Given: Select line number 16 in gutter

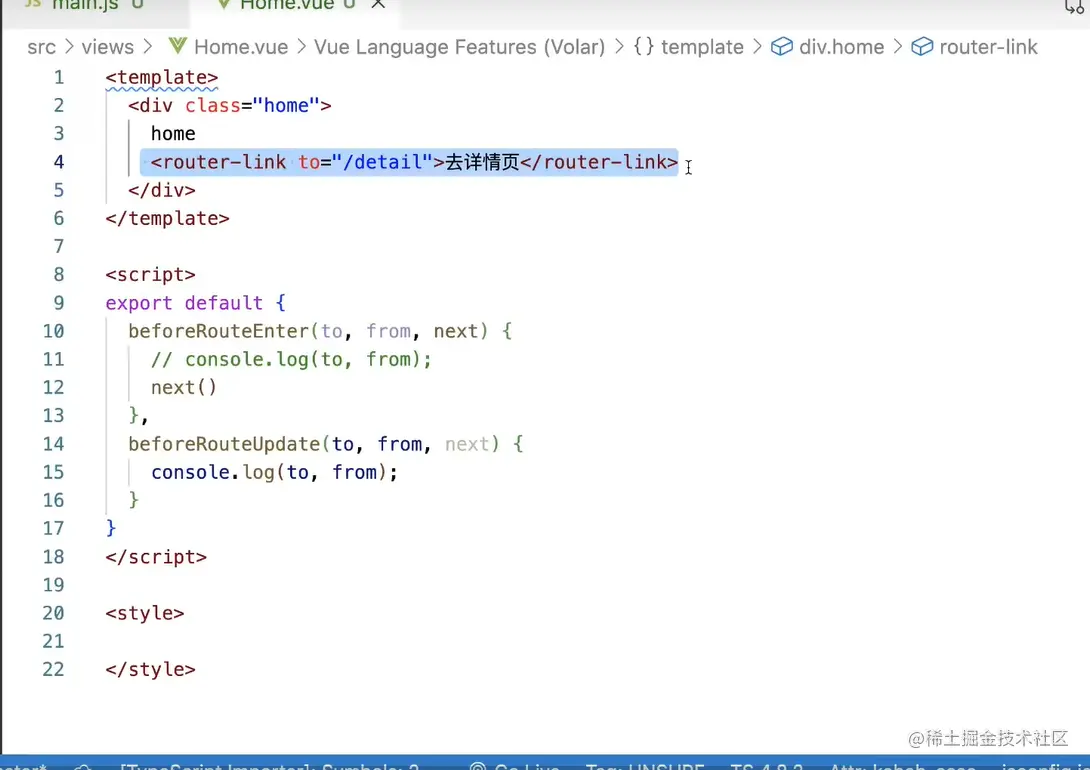Looking at the screenshot, I should point(54,500).
